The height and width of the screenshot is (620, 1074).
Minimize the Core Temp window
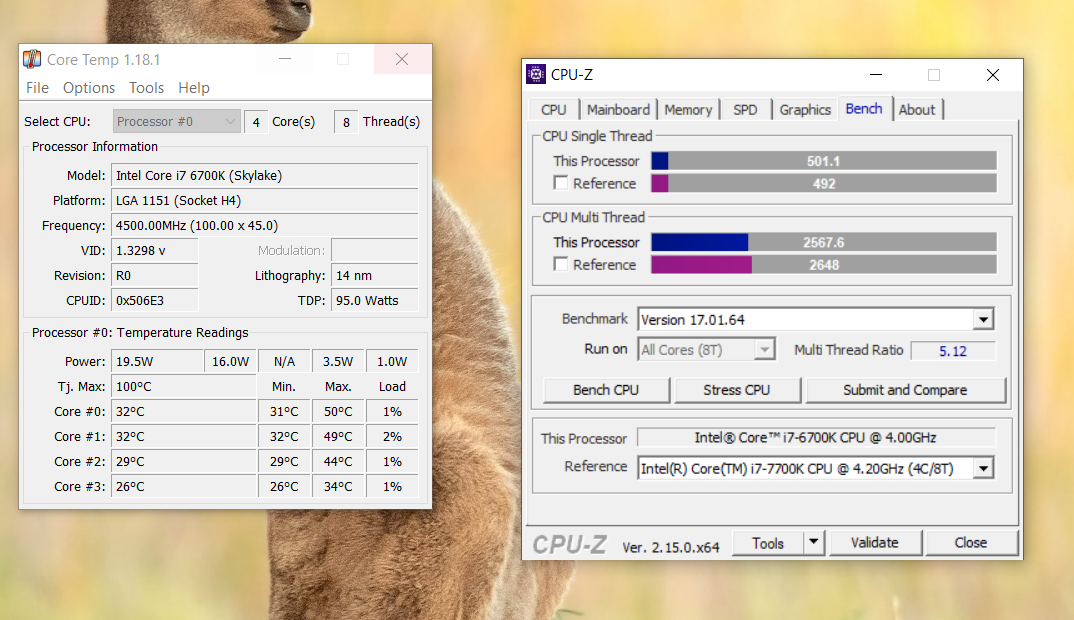click(x=285, y=60)
